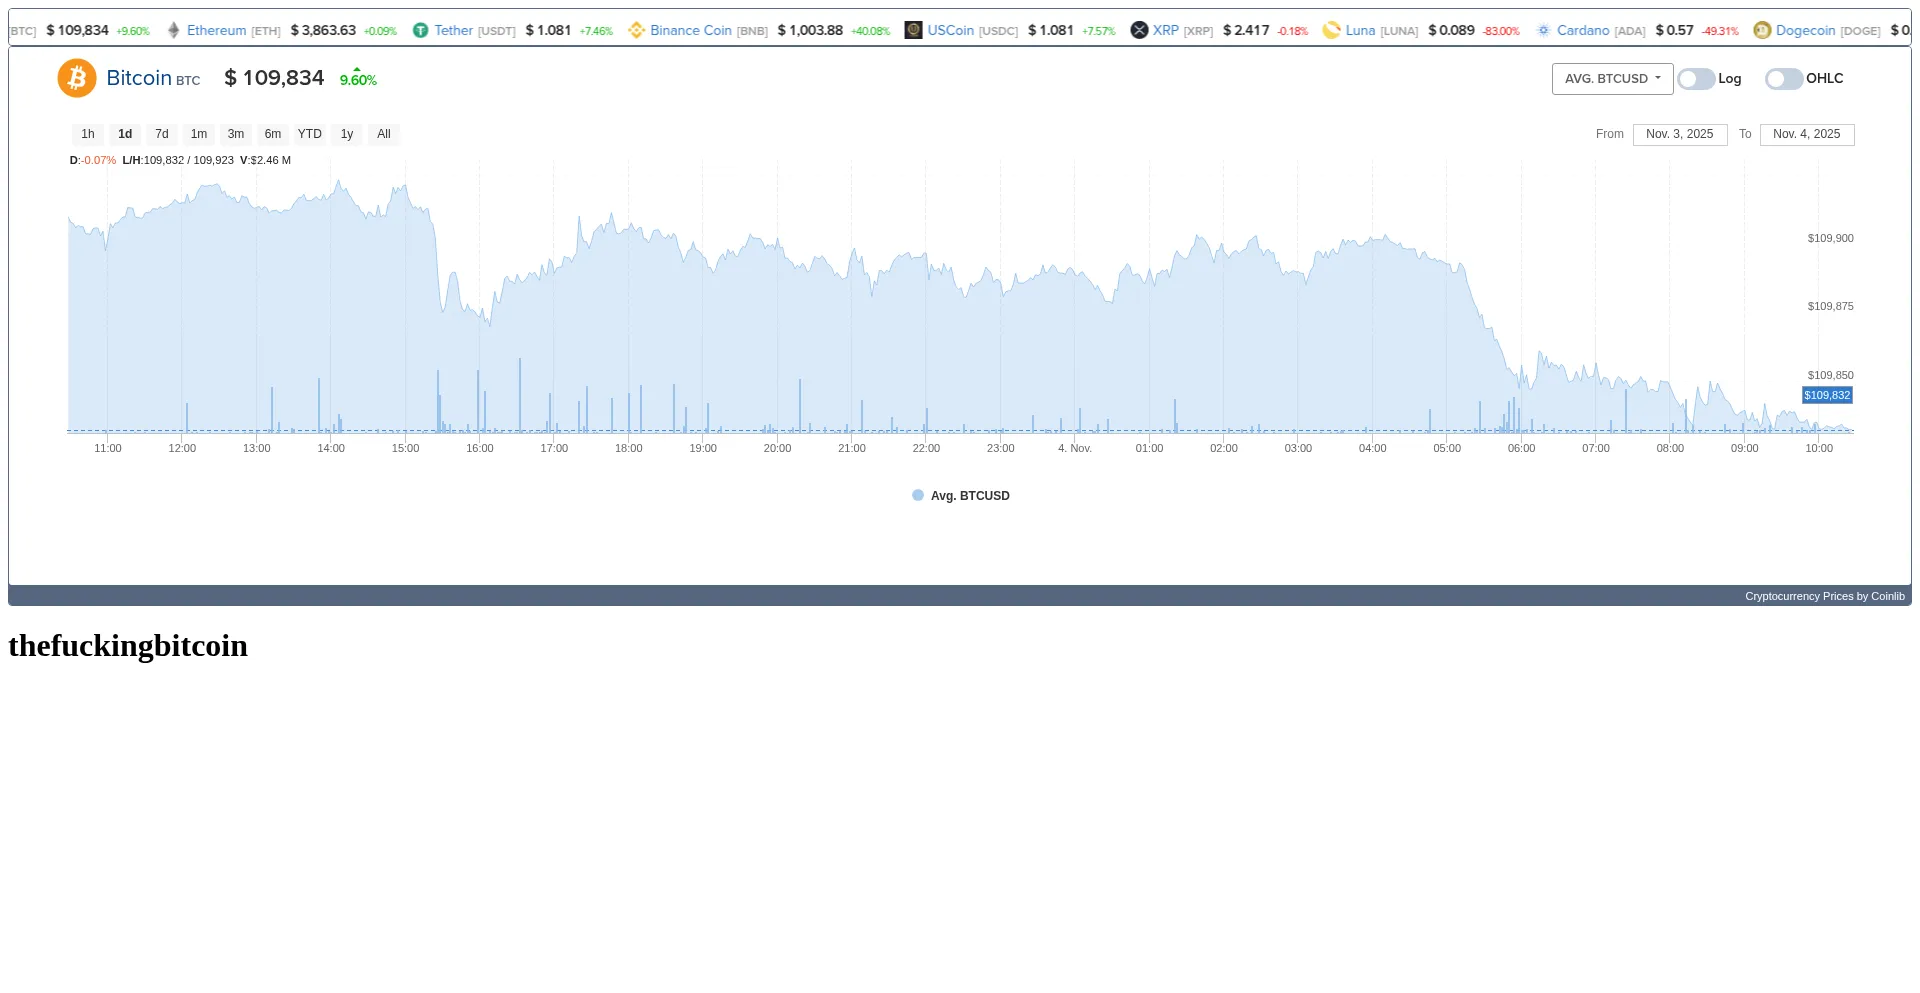Enable the Log scale toggle
Image resolution: width=1920 pixels, height=993 pixels.
pyautogui.click(x=1696, y=79)
